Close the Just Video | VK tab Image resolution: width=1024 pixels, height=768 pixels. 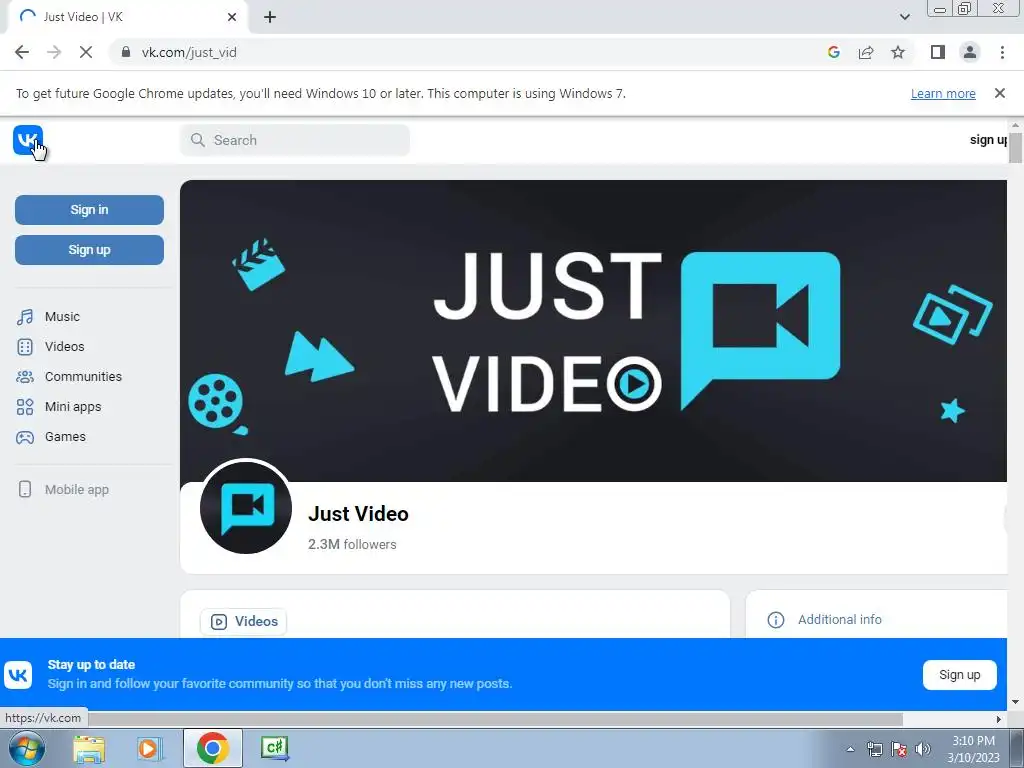[x=232, y=17]
